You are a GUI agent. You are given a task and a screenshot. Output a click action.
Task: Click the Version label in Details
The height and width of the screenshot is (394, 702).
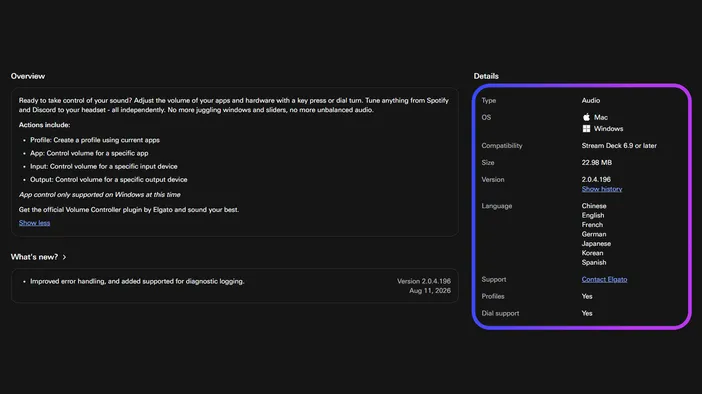[x=493, y=180]
